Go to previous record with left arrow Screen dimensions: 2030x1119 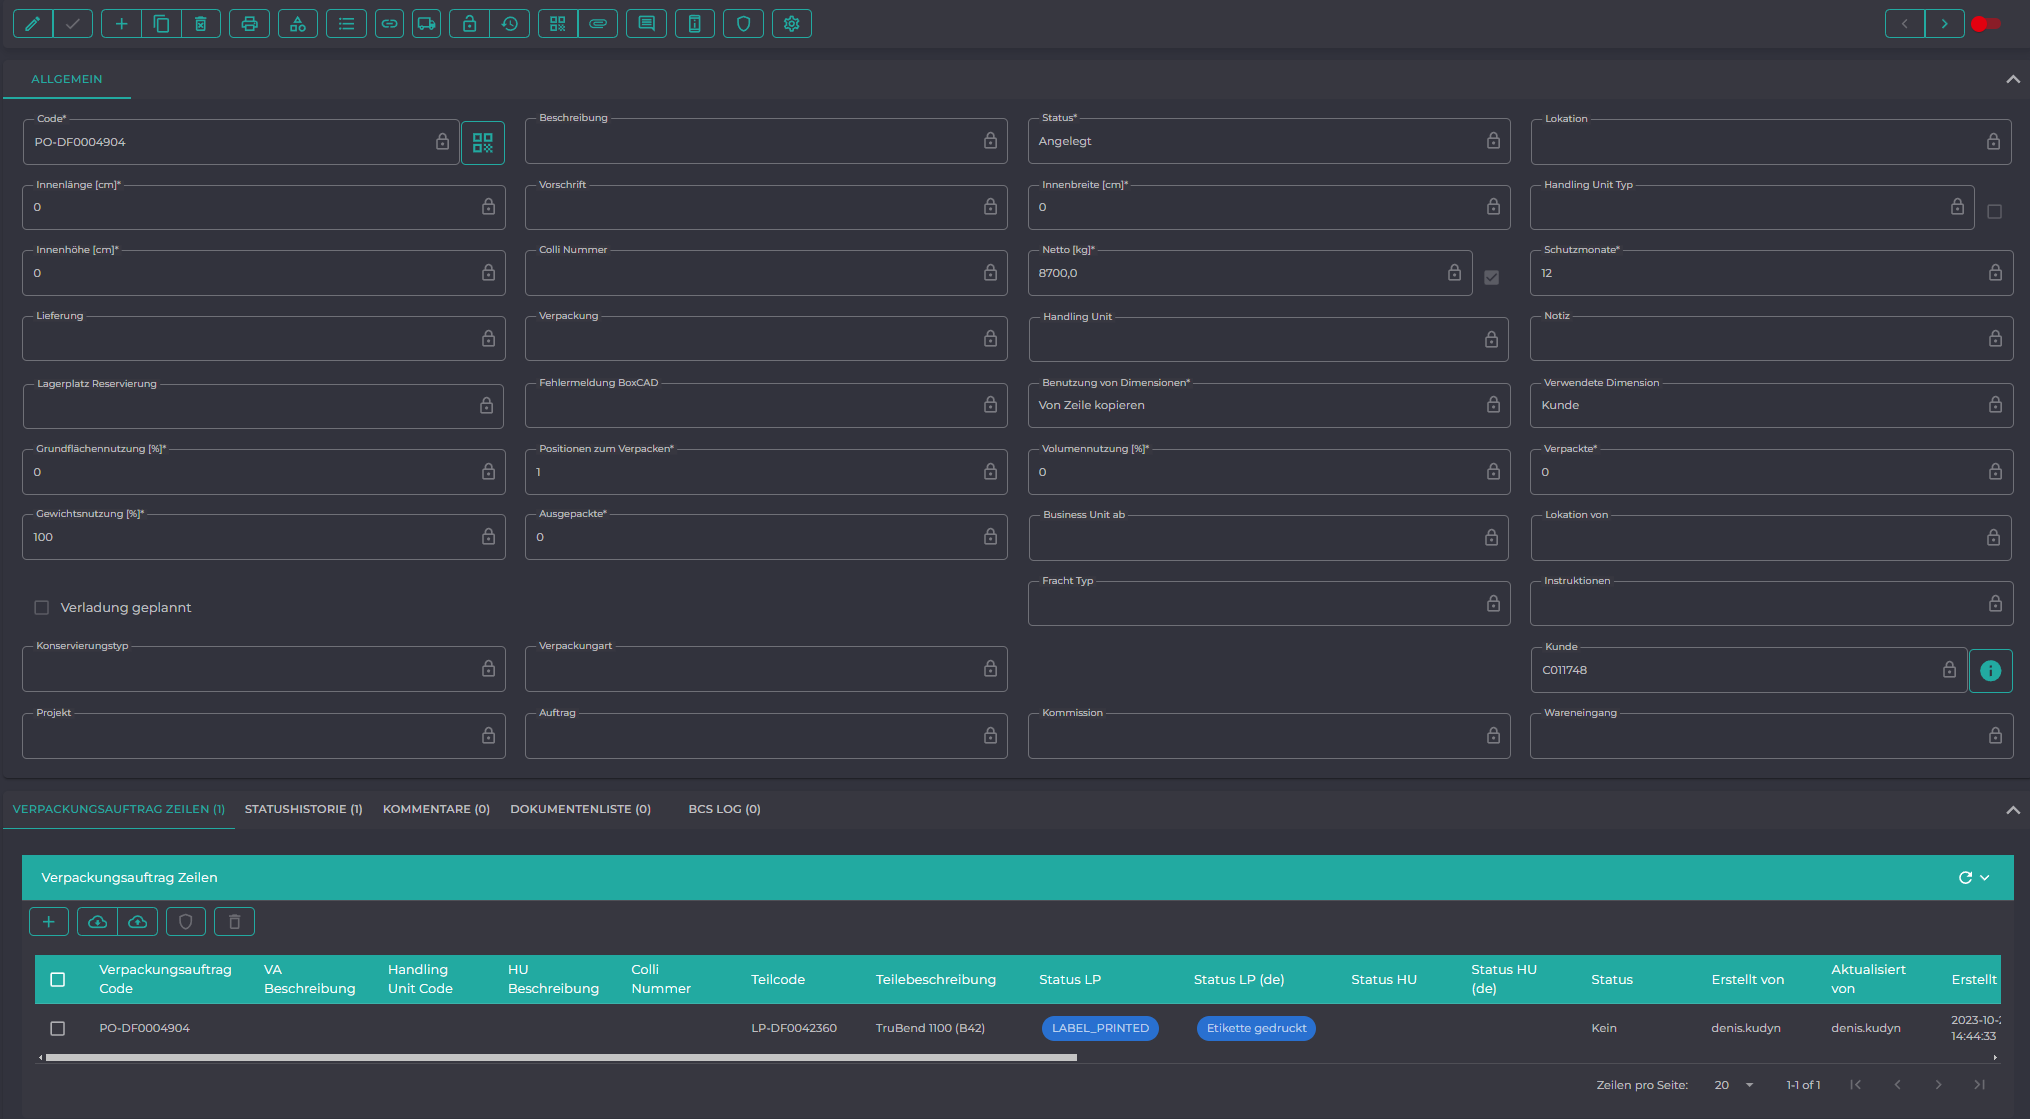[x=1905, y=24]
